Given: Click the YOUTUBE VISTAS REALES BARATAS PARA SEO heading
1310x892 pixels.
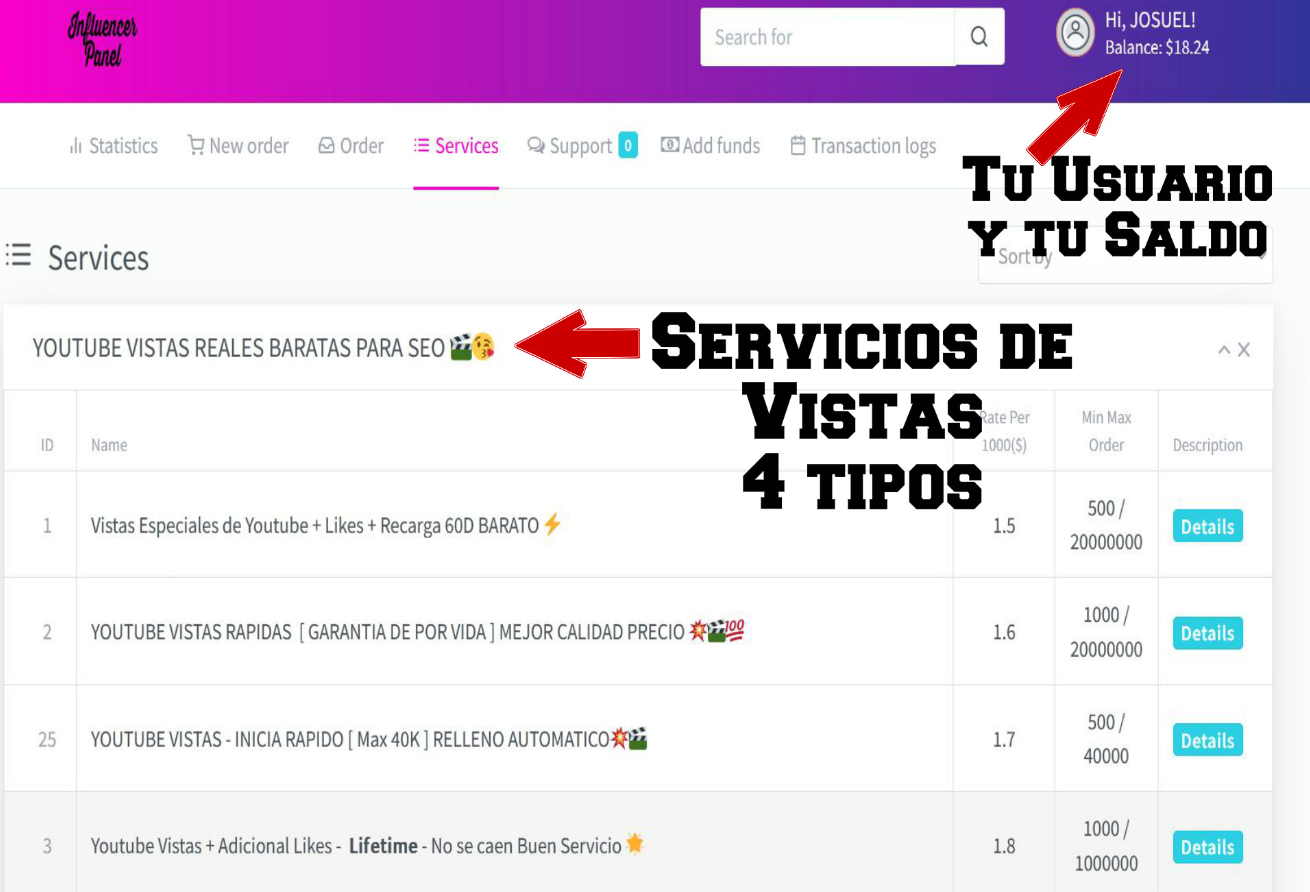Looking at the screenshot, I should click(x=264, y=348).
